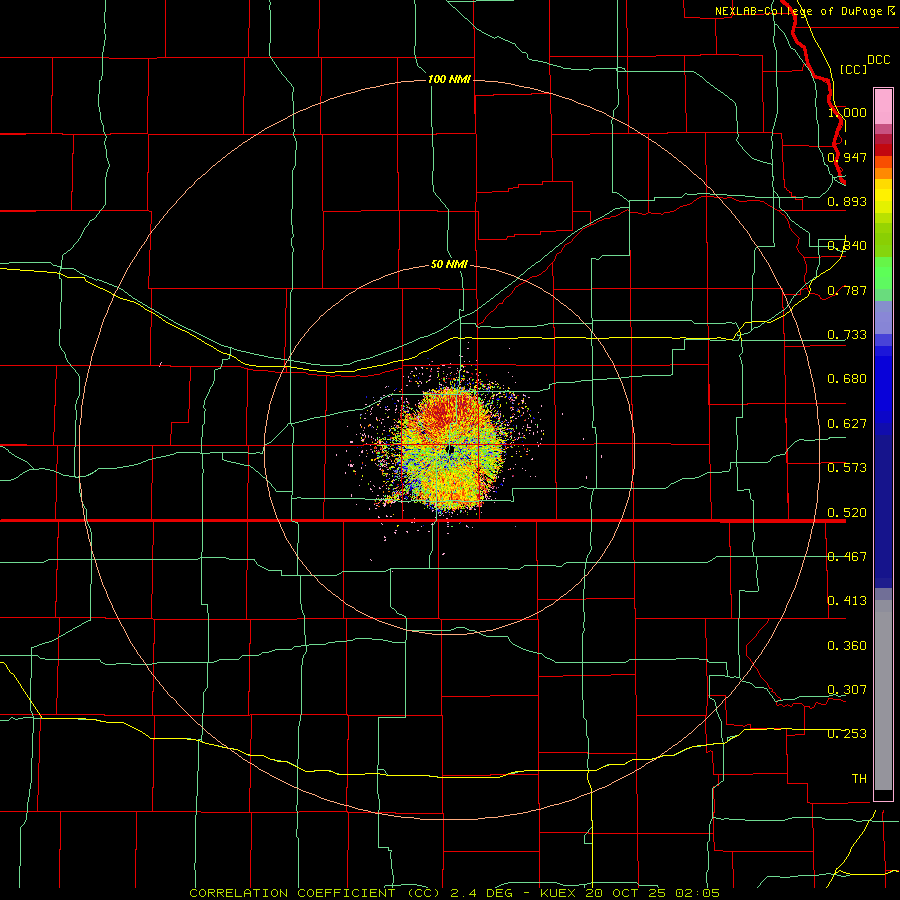The height and width of the screenshot is (900, 900).
Task: Click the pink segment of the color scale
Action: pyautogui.click(x=883, y=106)
